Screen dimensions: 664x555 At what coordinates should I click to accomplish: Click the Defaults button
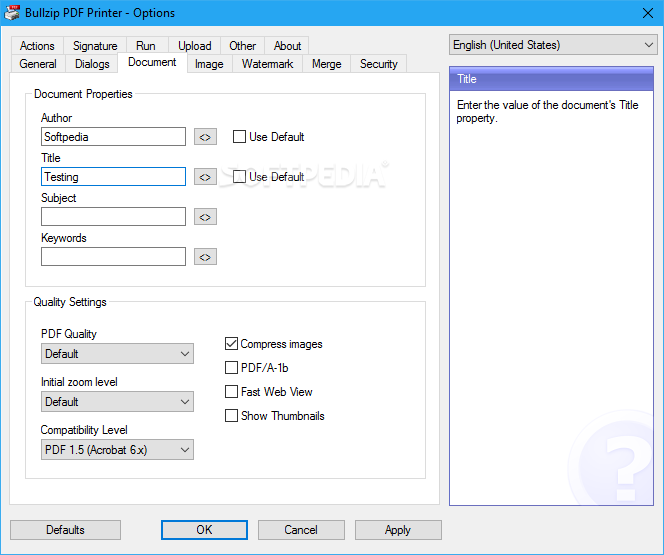(x=65, y=530)
